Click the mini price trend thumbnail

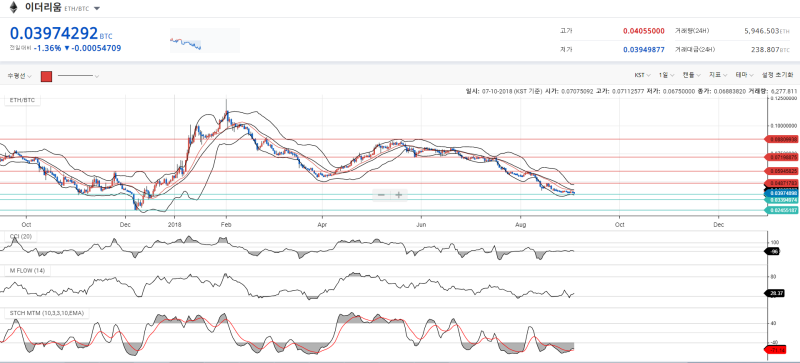click(x=205, y=40)
